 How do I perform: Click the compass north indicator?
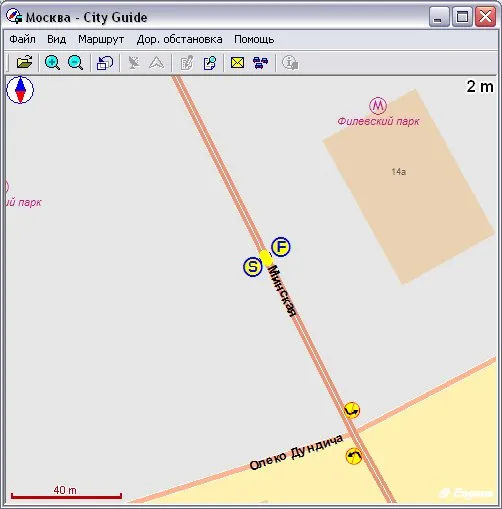[20, 90]
